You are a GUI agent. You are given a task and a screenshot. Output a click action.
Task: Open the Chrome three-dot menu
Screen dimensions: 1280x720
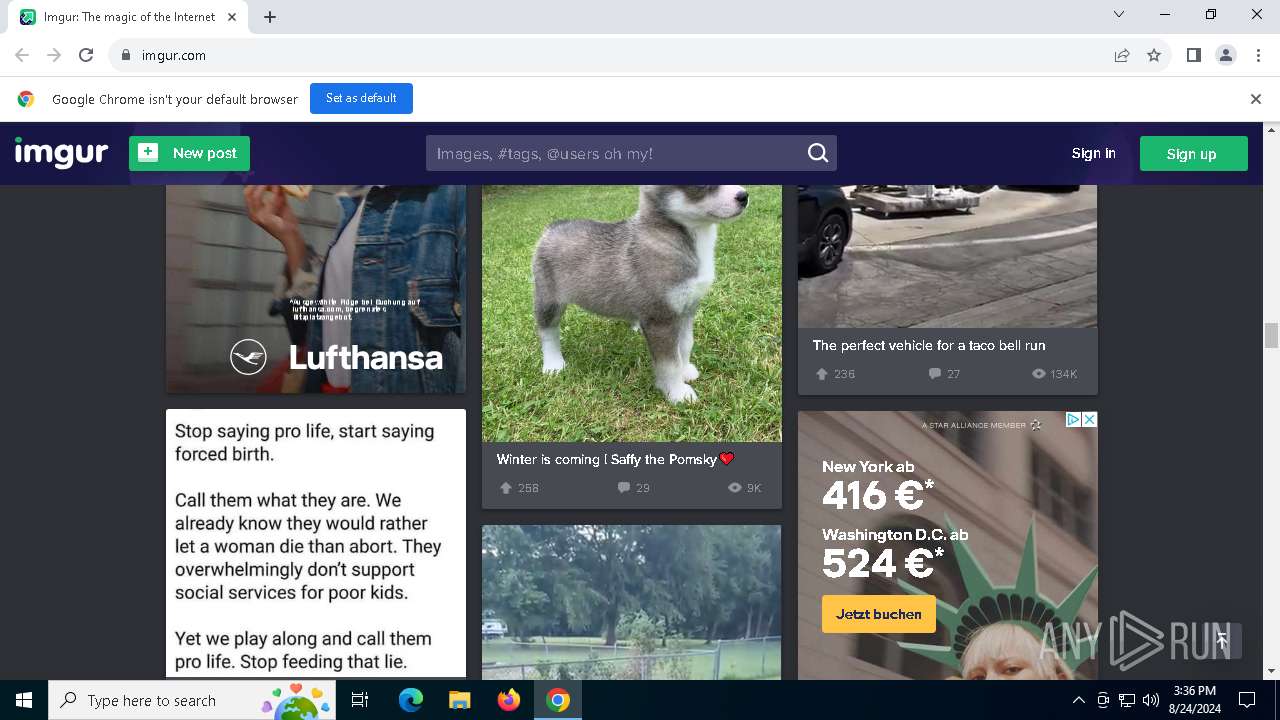coord(1258,55)
